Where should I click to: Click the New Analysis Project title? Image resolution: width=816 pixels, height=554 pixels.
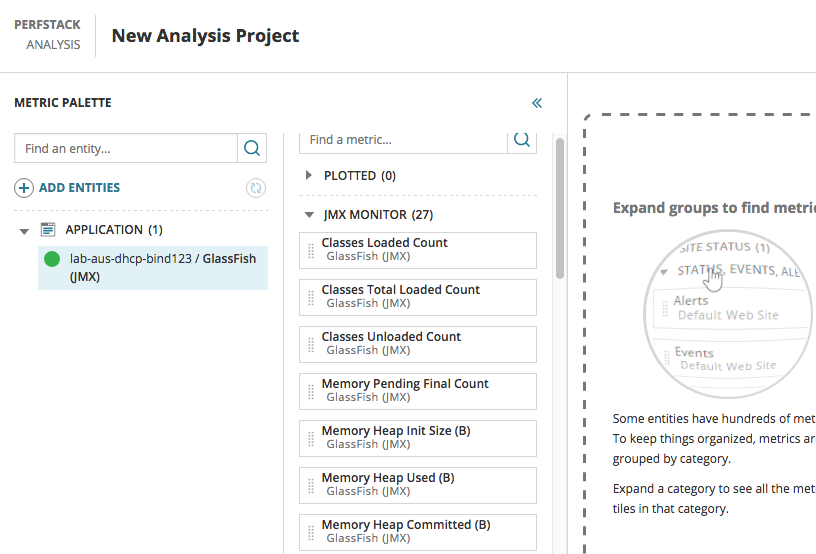(206, 36)
